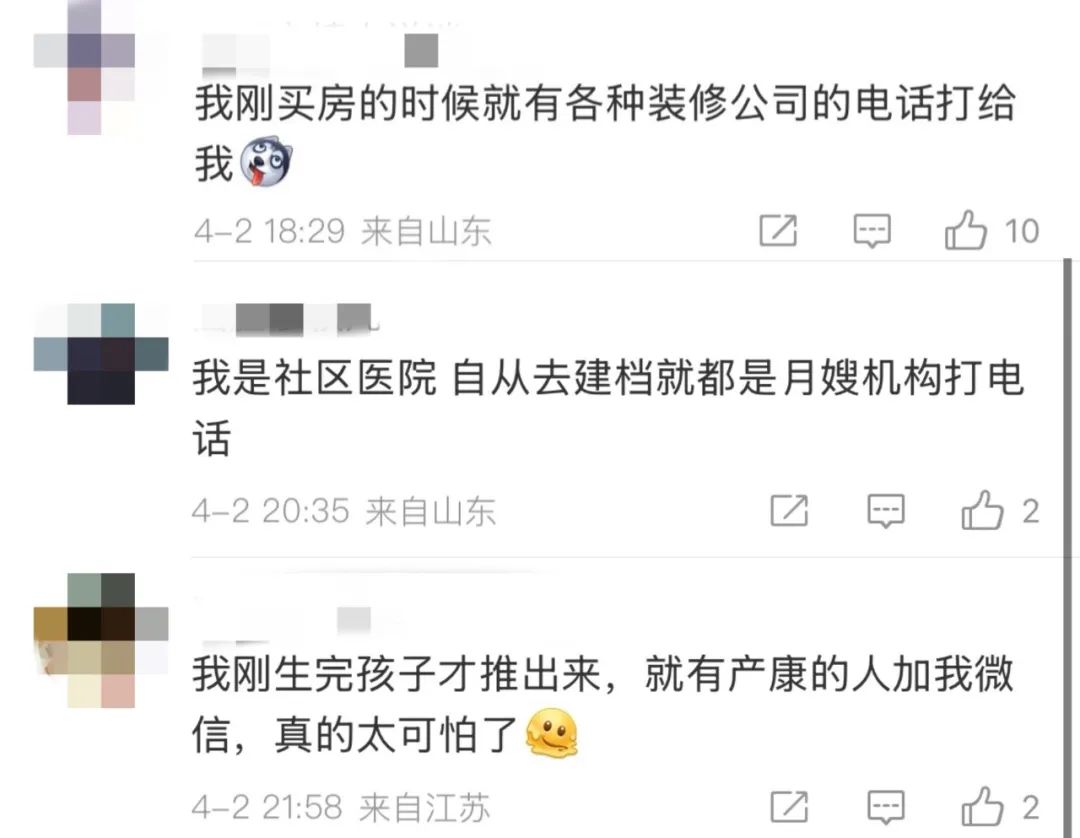Click the husky emoji in first comment

pos(266,162)
